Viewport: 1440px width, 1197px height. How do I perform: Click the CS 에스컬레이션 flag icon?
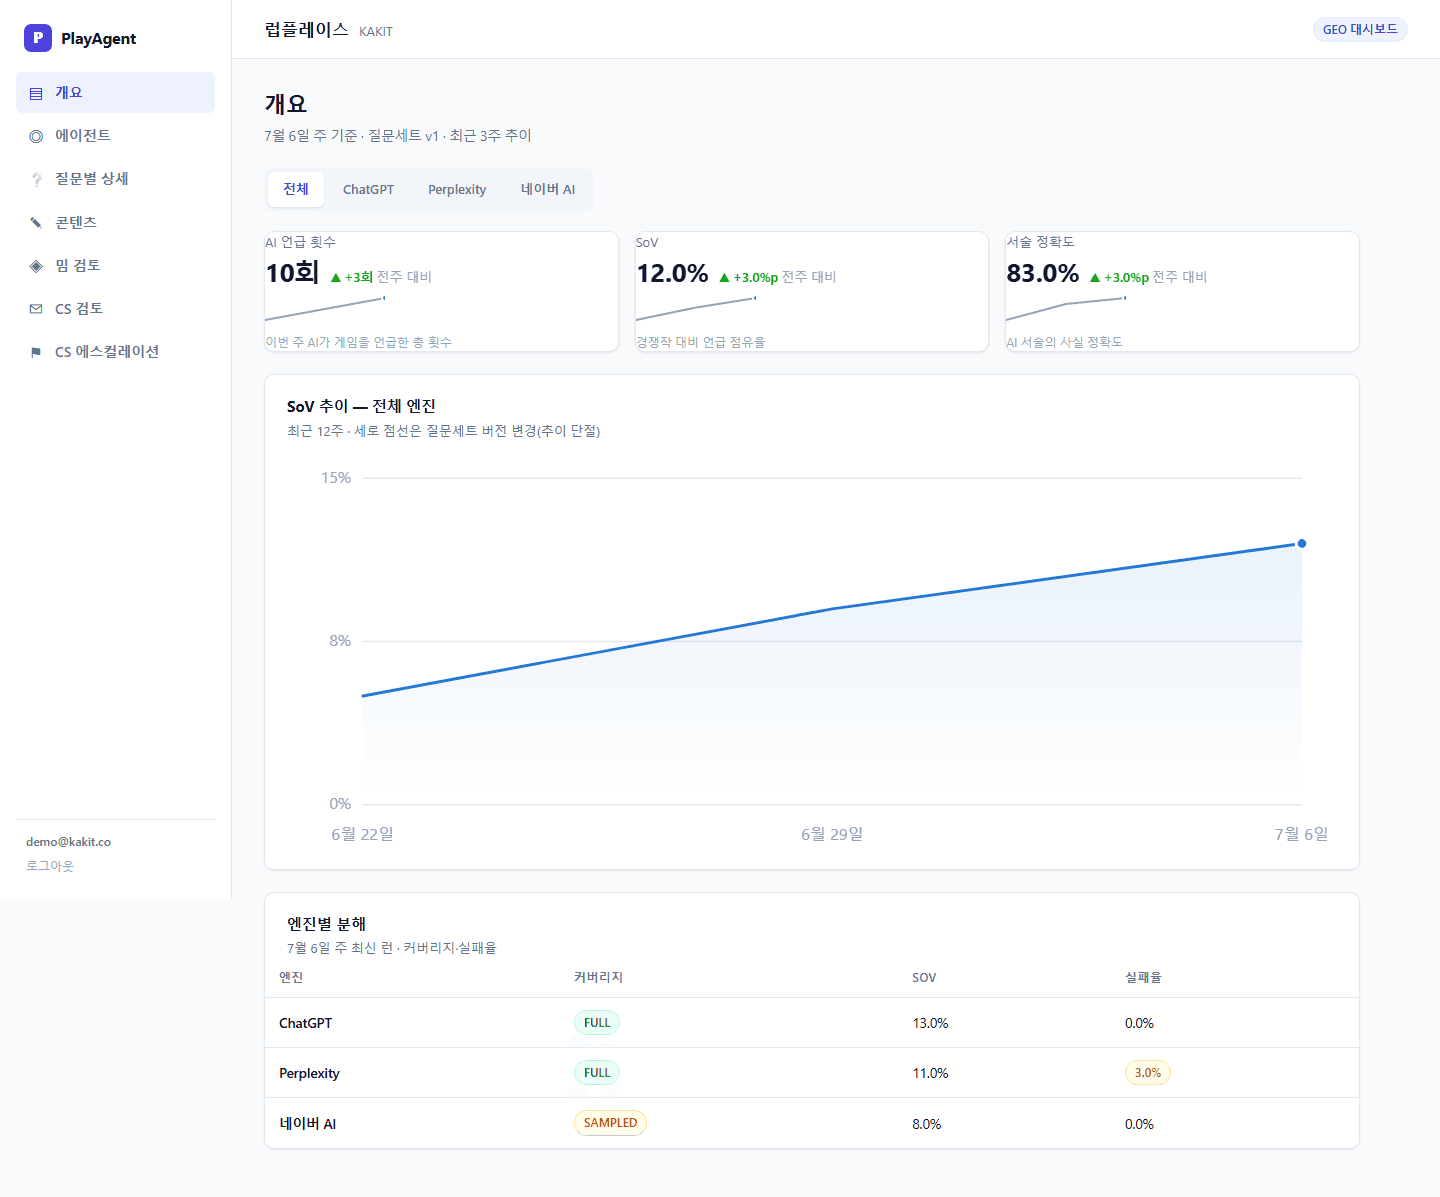click(36, 352)
